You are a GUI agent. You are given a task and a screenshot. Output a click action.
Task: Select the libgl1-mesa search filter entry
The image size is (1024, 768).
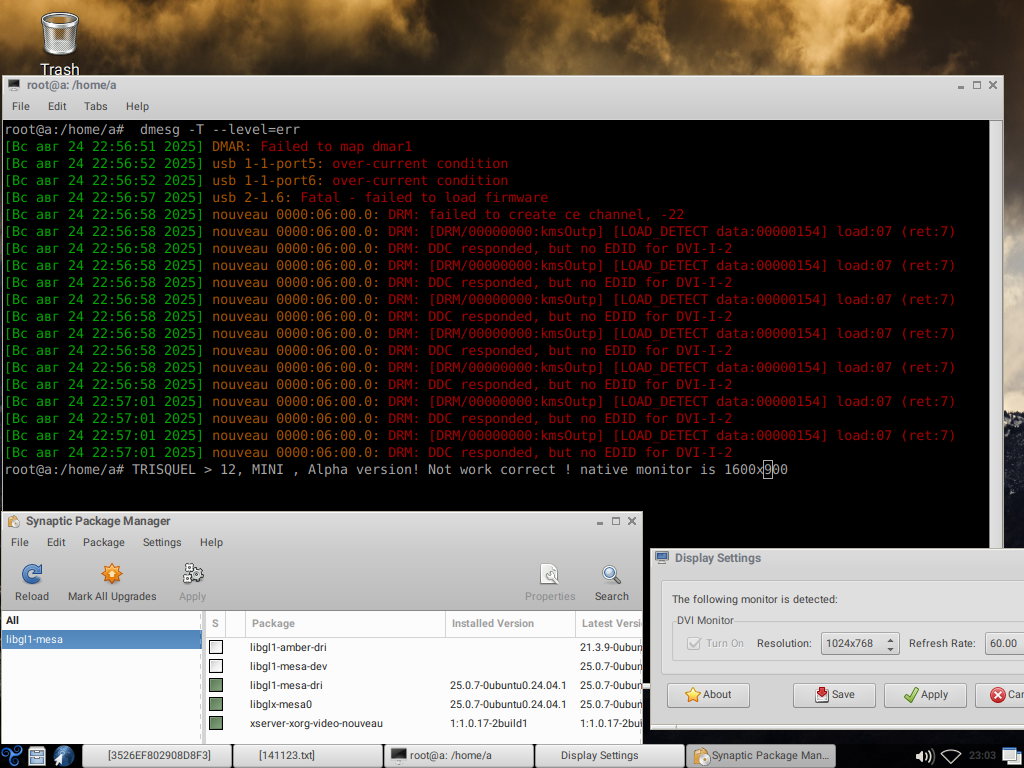101,639
